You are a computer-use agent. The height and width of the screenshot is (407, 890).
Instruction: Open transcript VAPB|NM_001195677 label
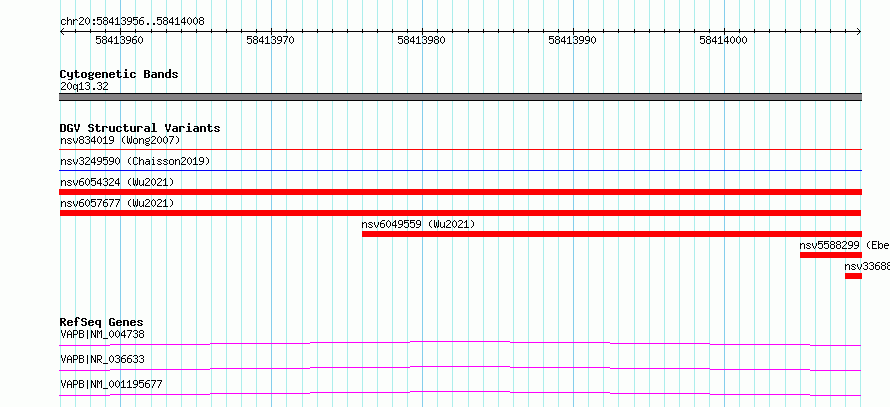pyautogui.click(x=111, y=384)
